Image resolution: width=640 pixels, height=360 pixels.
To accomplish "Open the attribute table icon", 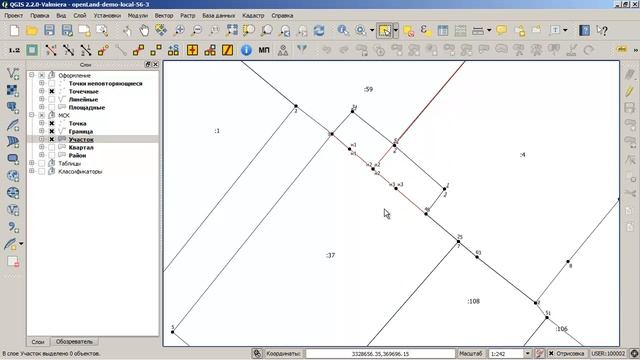I will point(443,31).
